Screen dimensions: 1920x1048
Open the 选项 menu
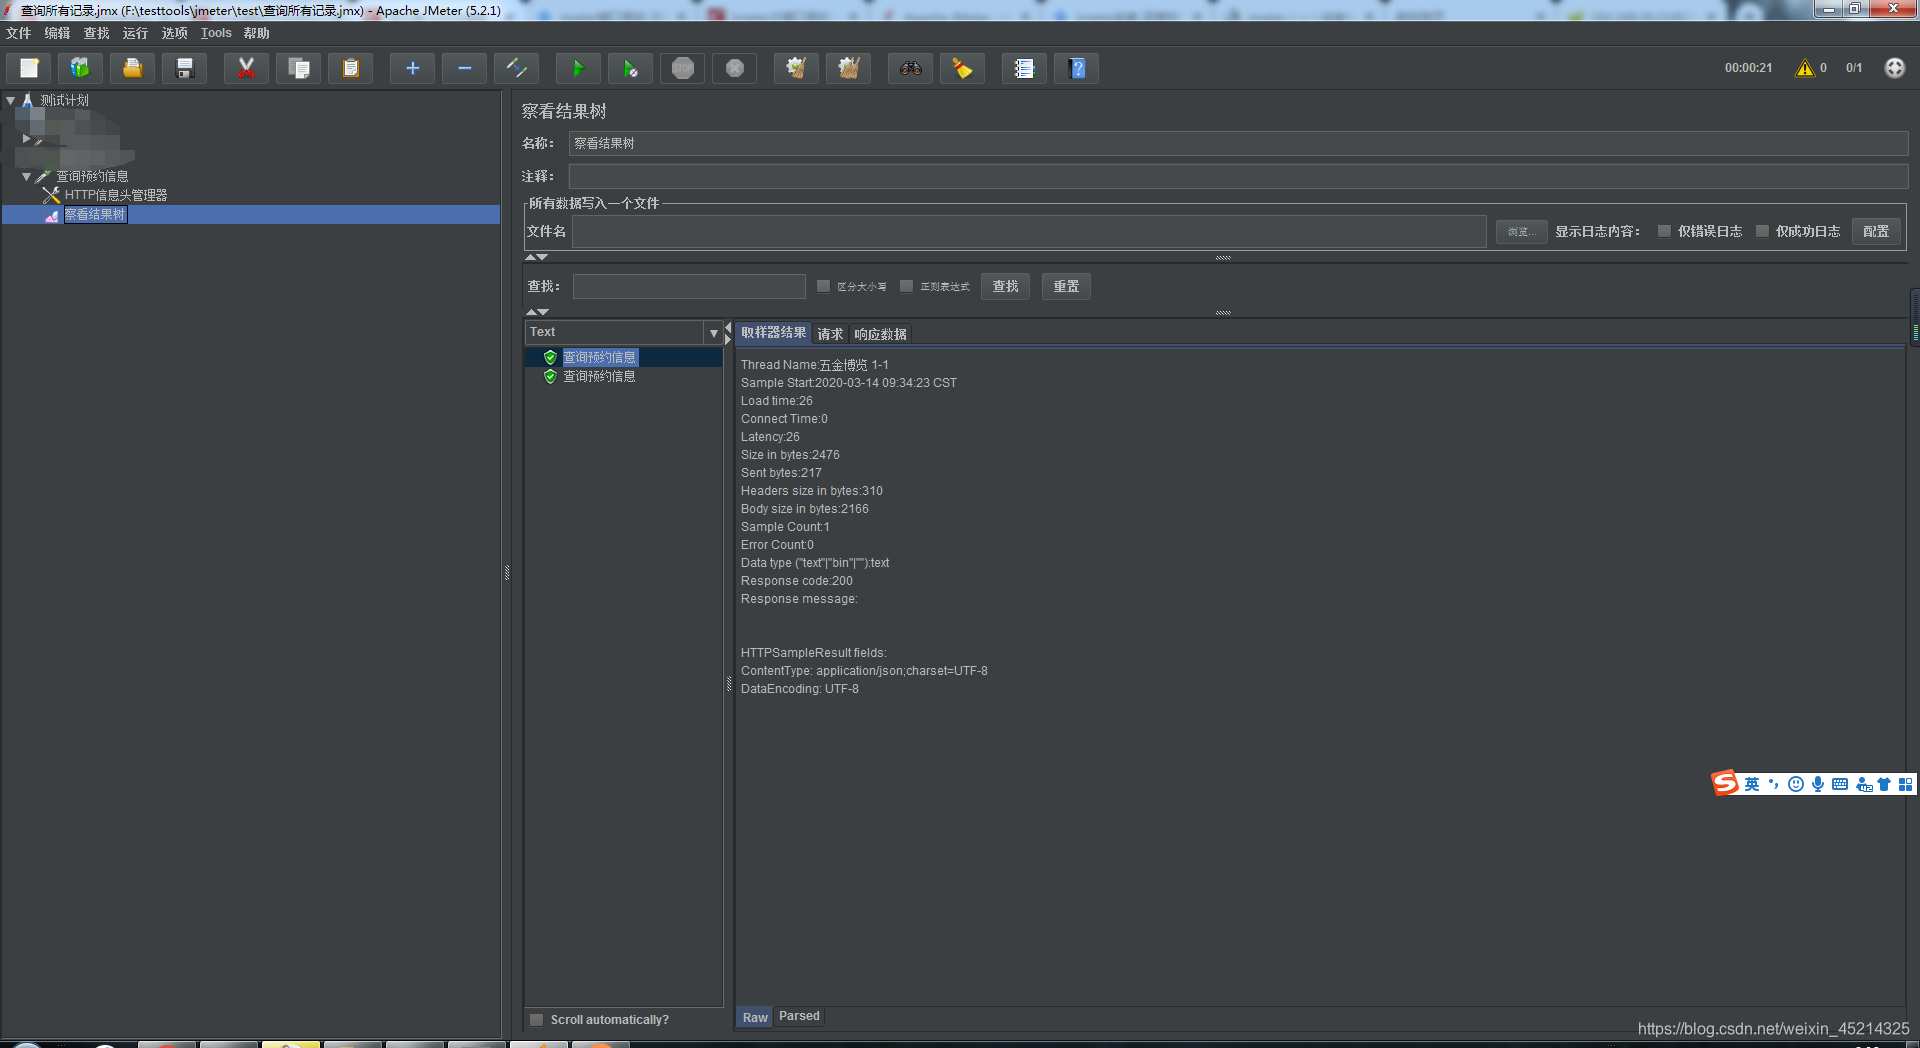175,33
